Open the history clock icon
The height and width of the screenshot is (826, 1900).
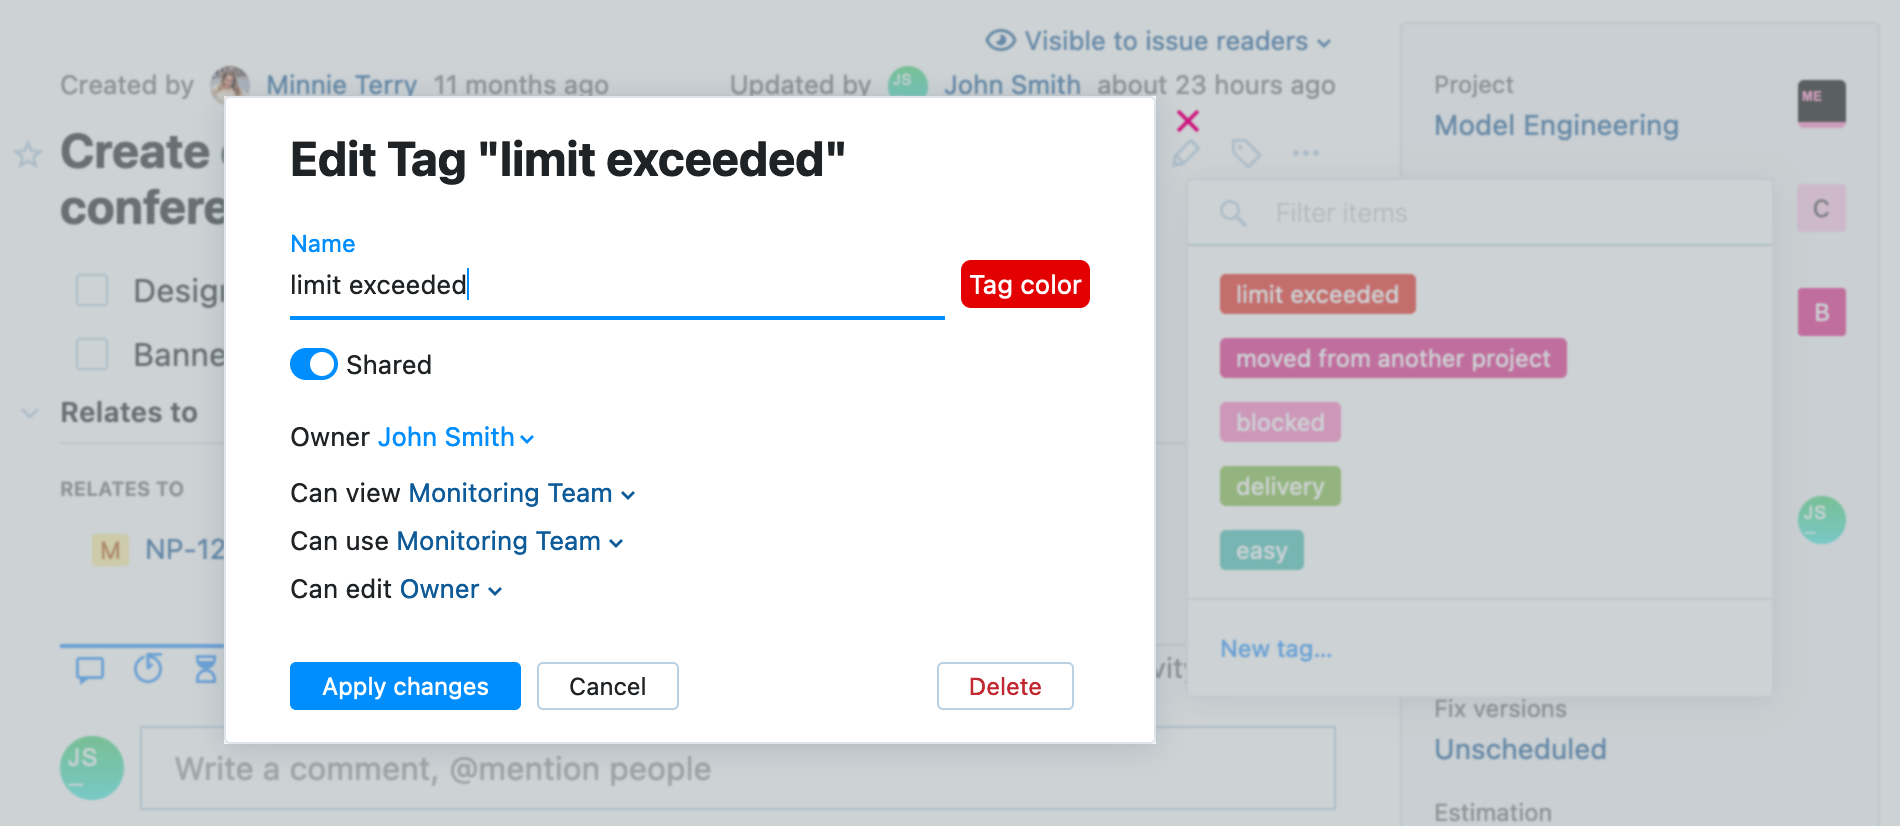tap(147, 670)
